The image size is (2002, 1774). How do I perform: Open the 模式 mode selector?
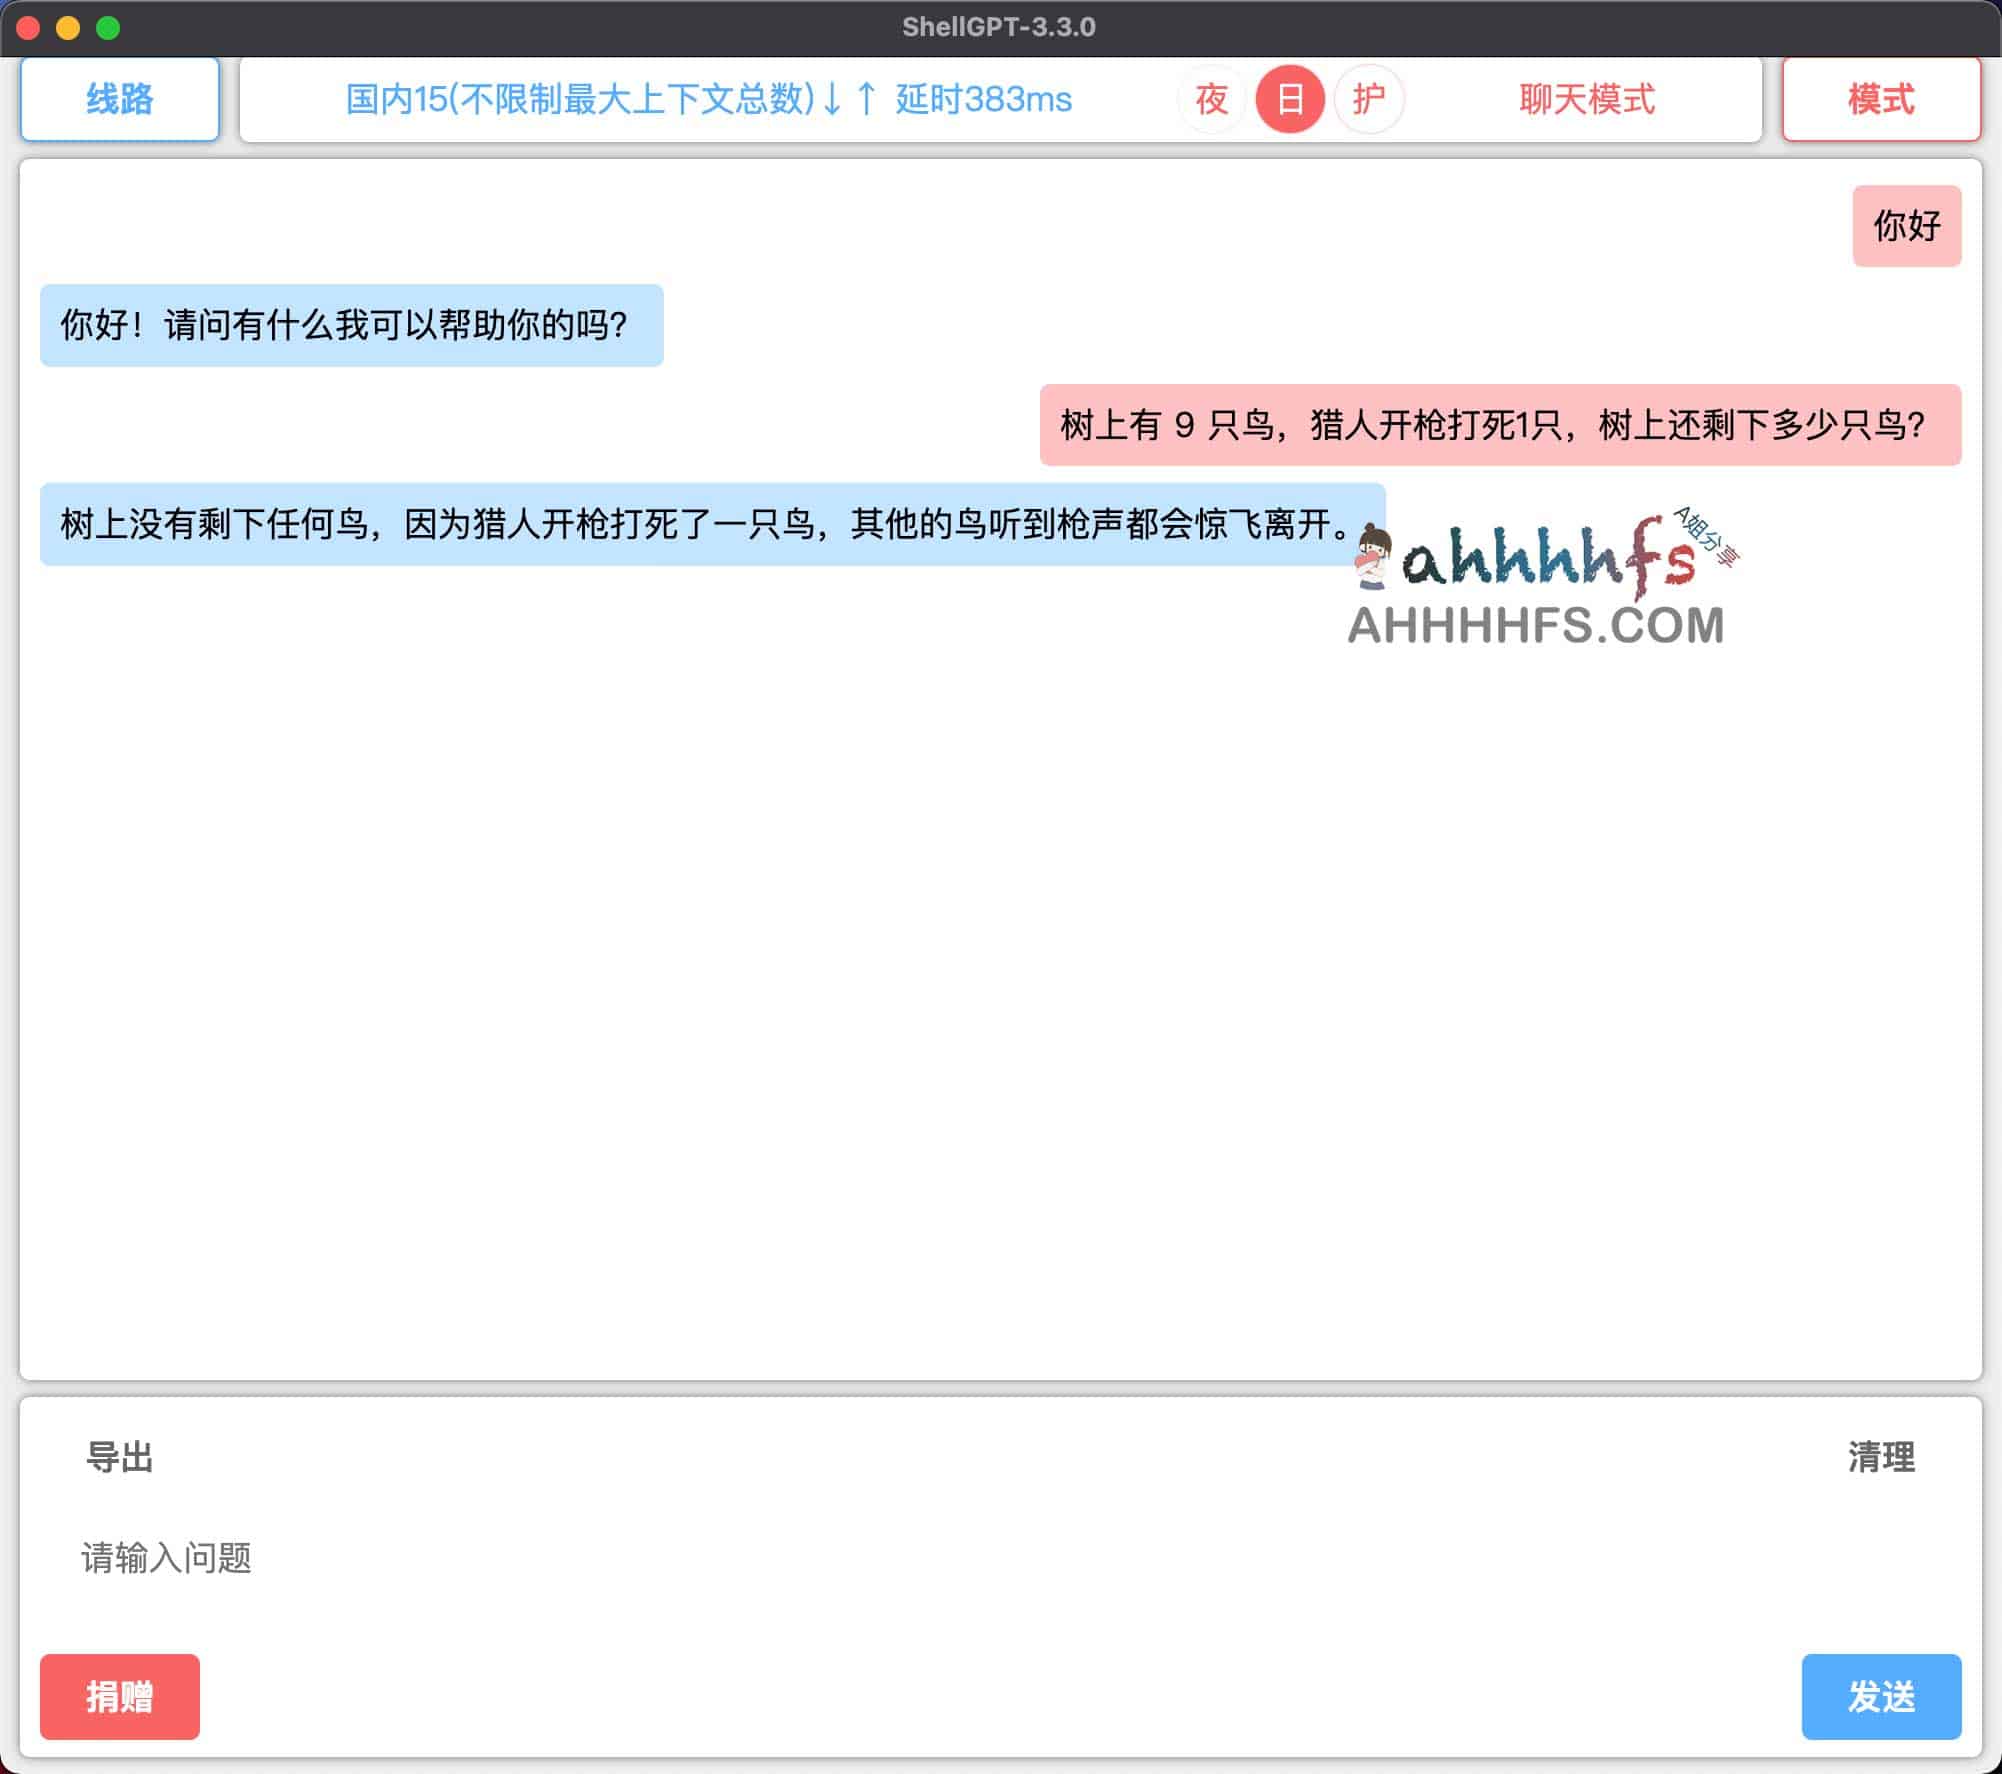tap(1881, 99)
